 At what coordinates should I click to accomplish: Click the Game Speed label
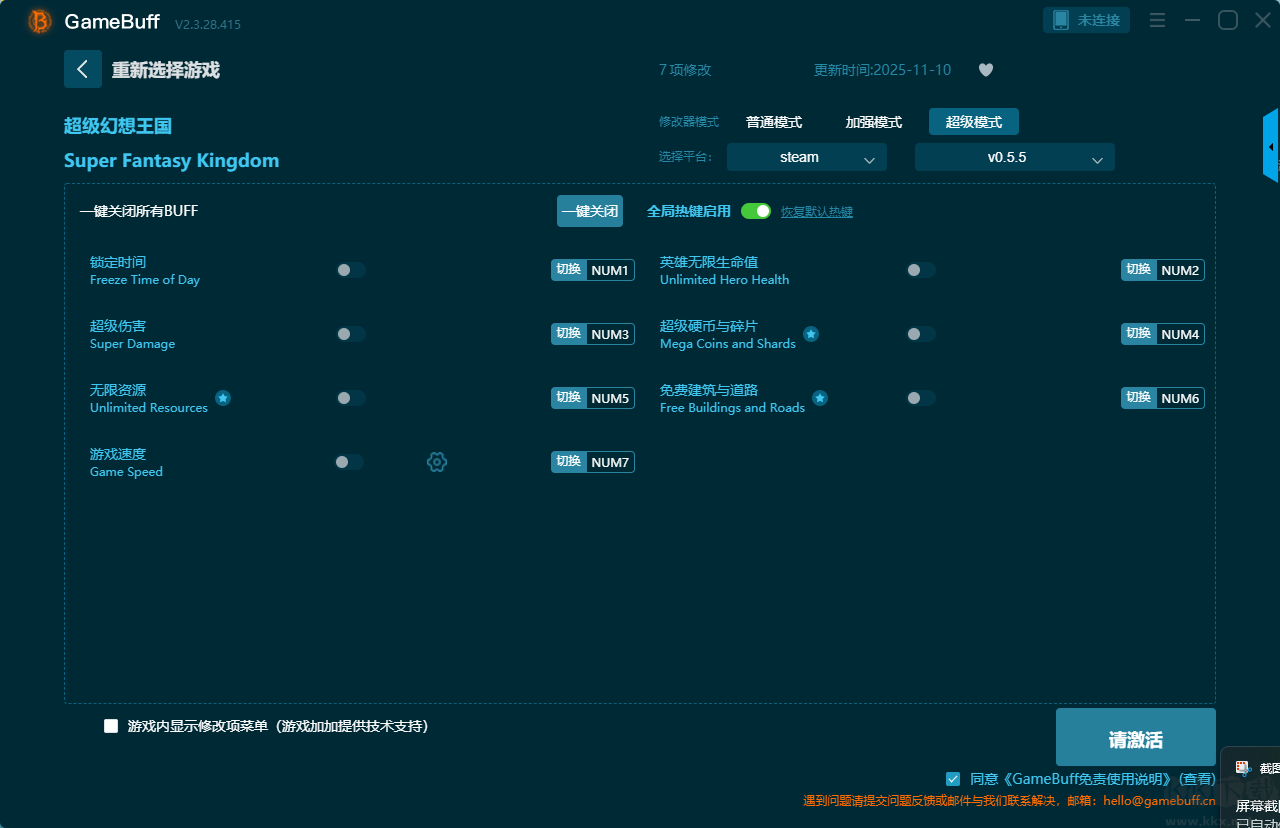(126, 472)
